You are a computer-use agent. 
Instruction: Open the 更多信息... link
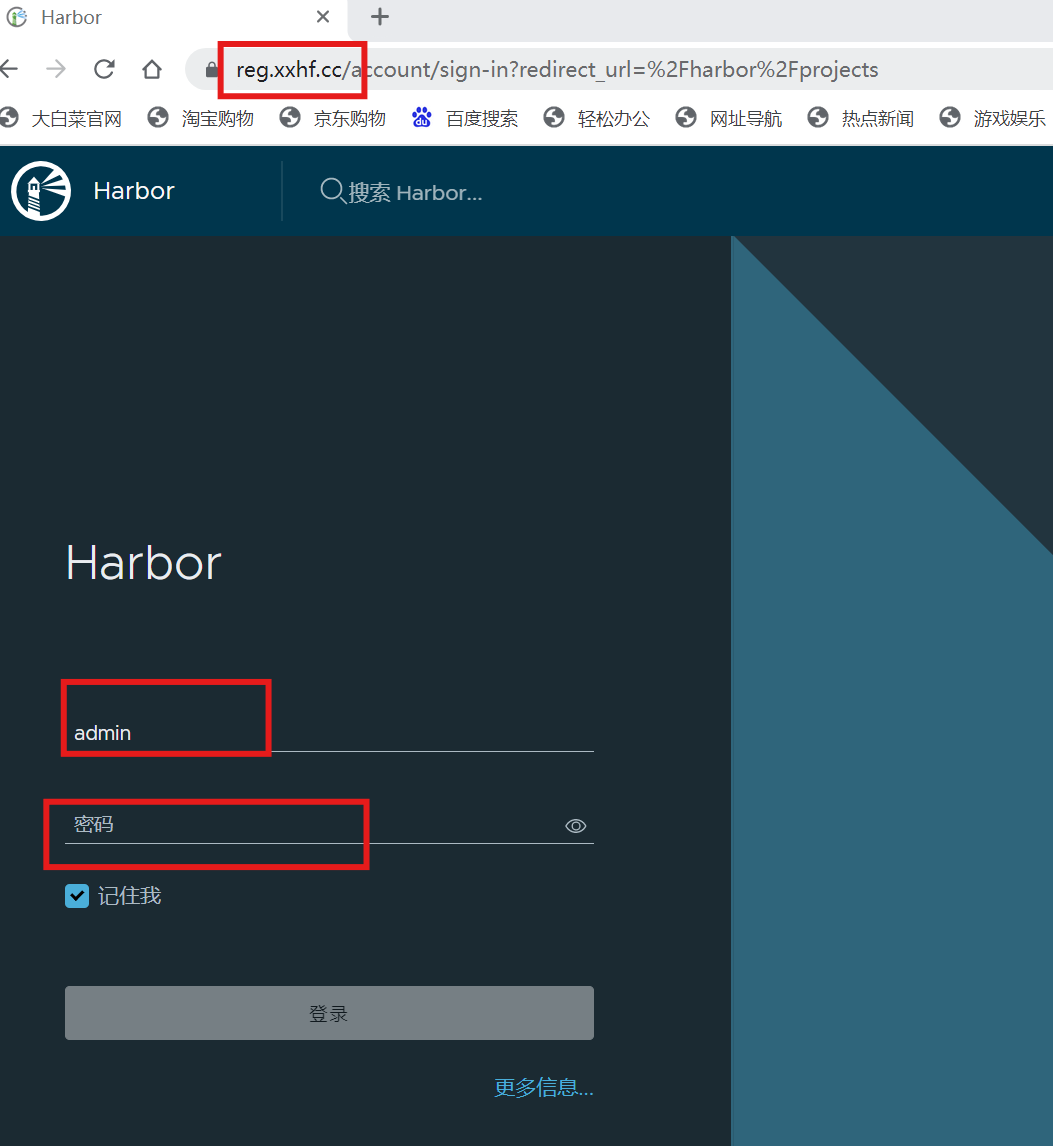(x=544, y=1088)
